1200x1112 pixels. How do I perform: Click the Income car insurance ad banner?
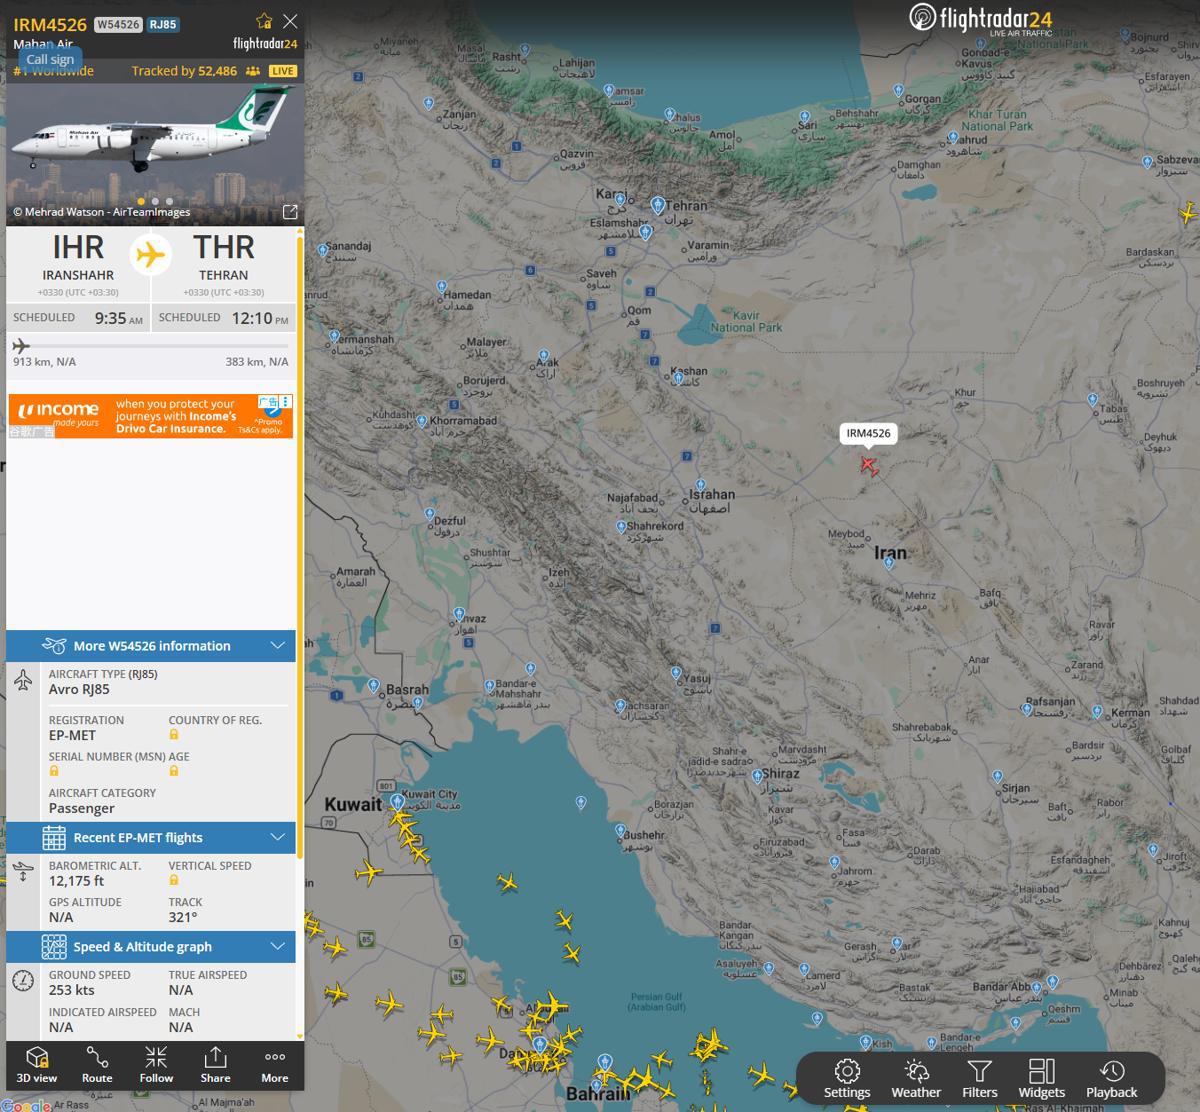pos(151,416)
